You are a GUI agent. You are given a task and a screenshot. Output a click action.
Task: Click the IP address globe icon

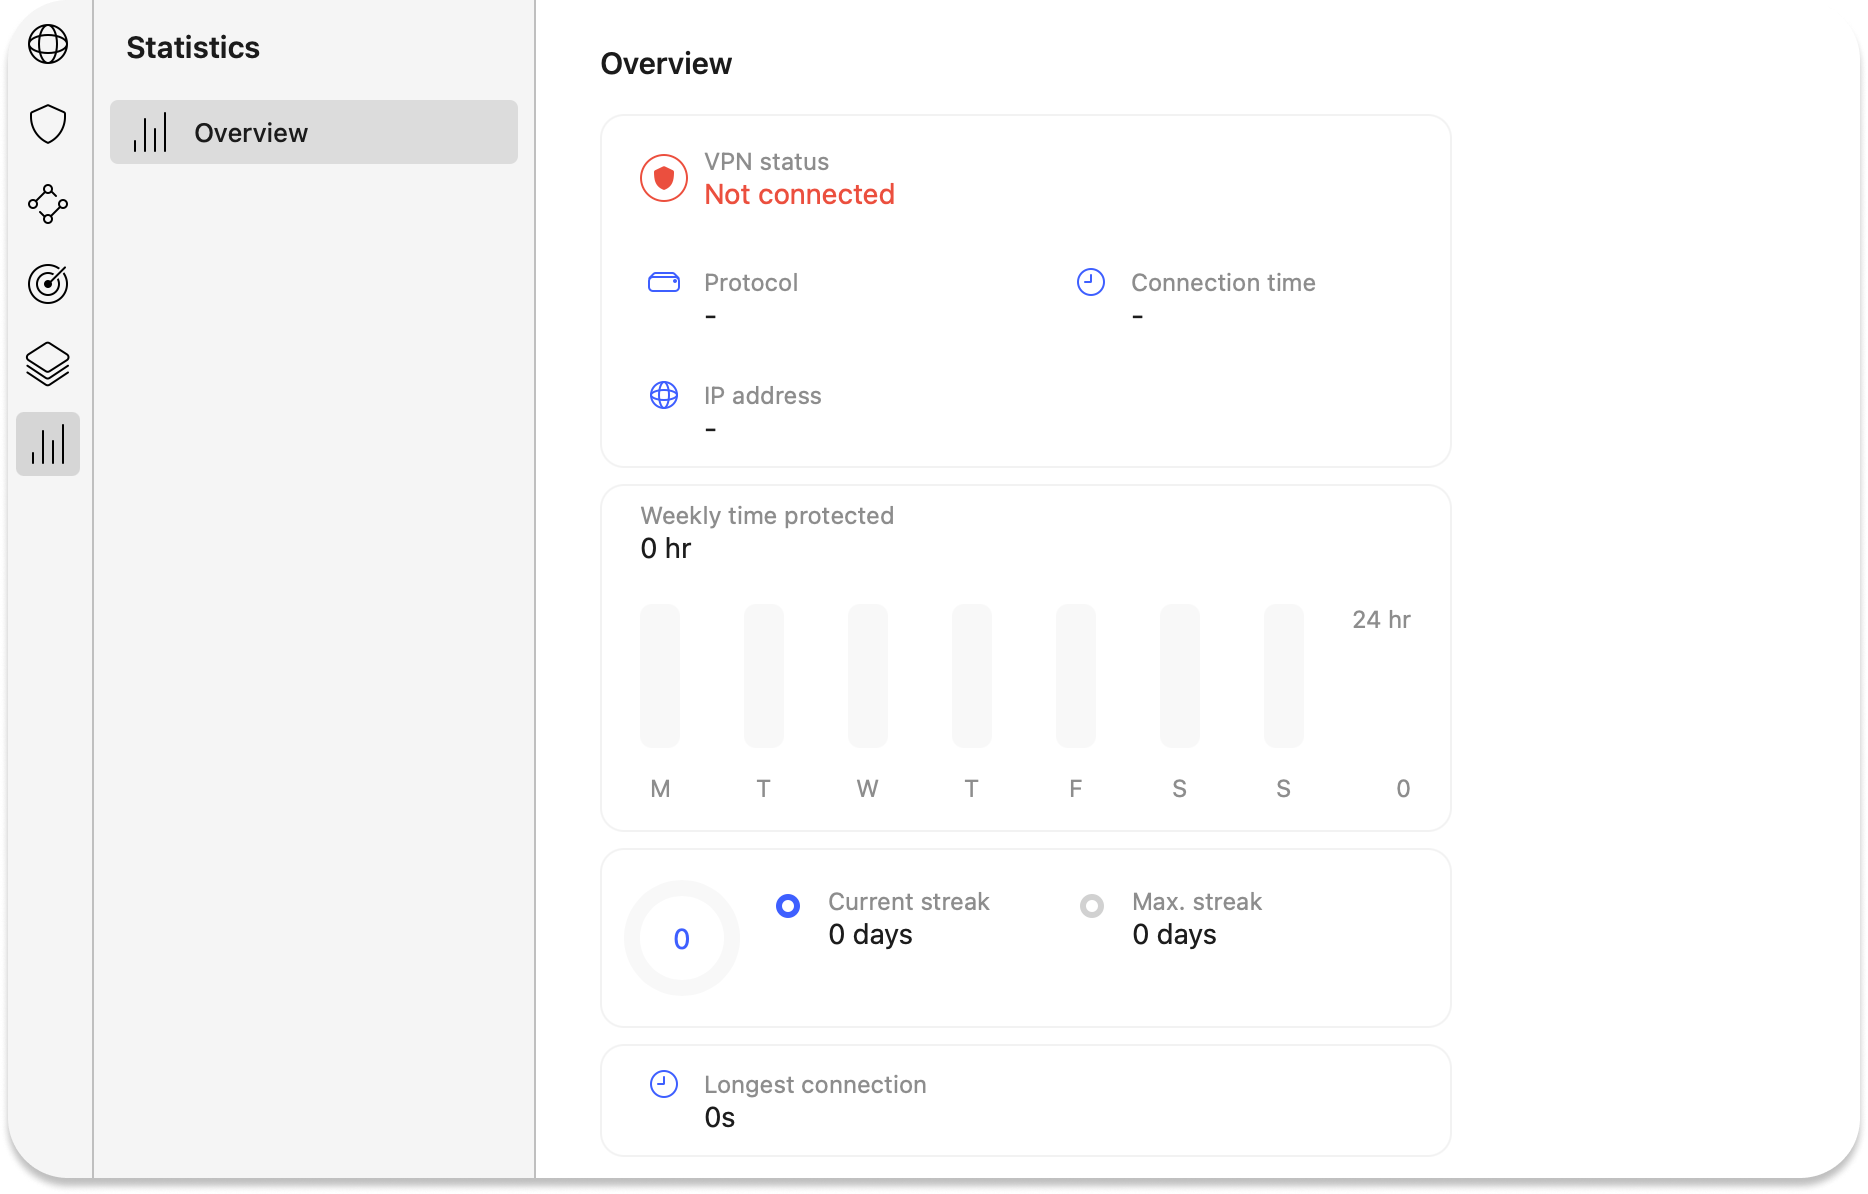tap(664, 396)
